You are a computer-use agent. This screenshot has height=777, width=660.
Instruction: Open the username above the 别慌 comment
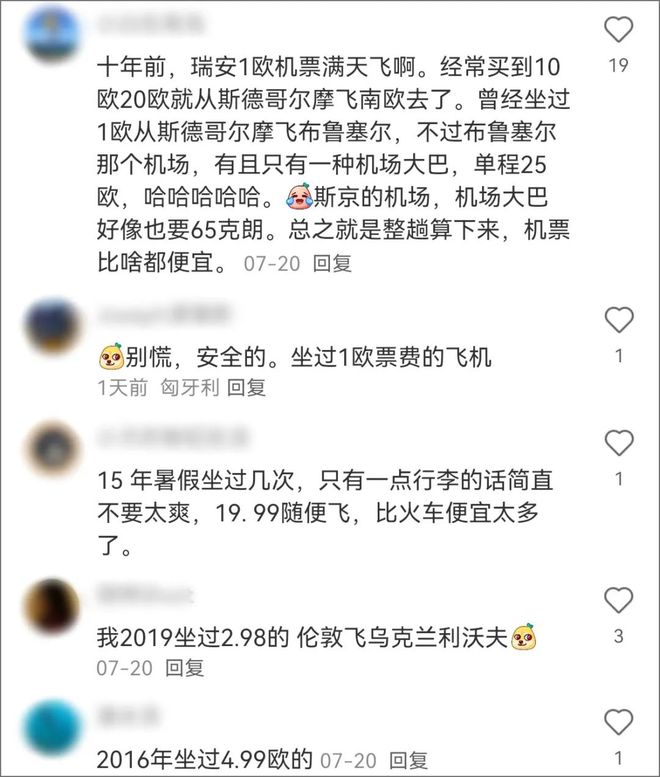pos(164,315)
